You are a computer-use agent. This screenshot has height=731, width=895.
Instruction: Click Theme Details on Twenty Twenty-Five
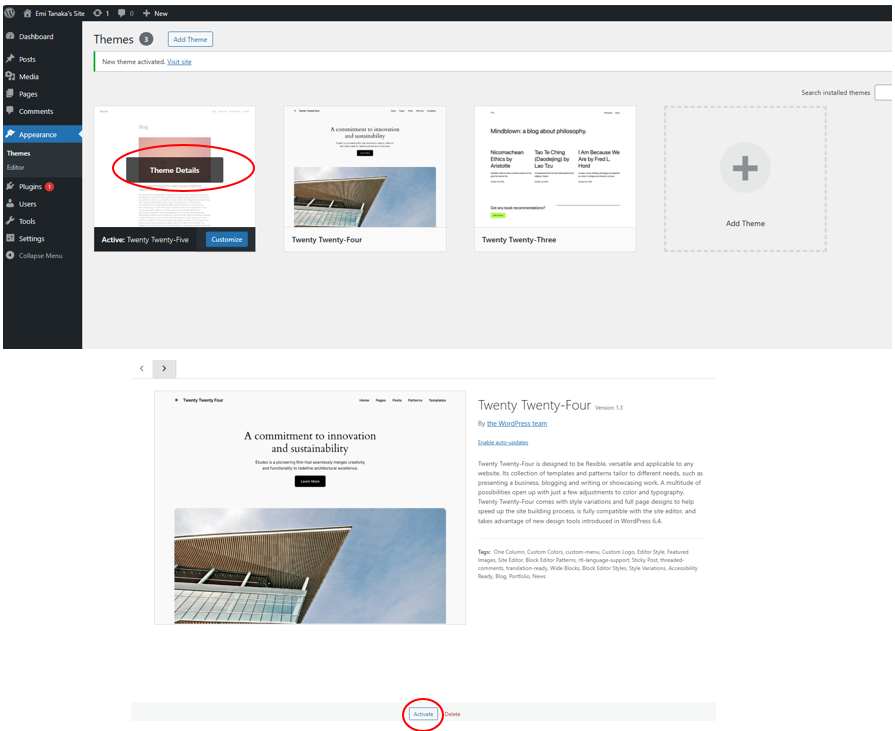pos(175,170)
